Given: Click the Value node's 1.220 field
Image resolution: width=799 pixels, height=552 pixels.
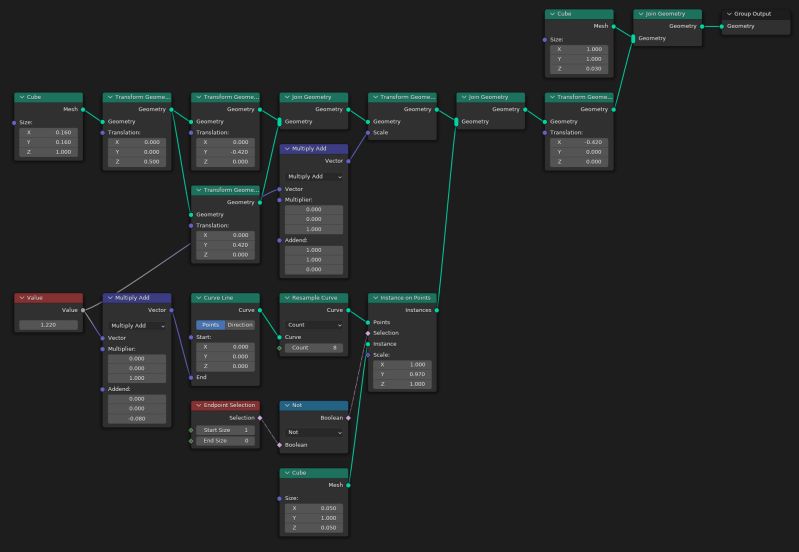Looking at the screenshot, I should click(48, 325).
